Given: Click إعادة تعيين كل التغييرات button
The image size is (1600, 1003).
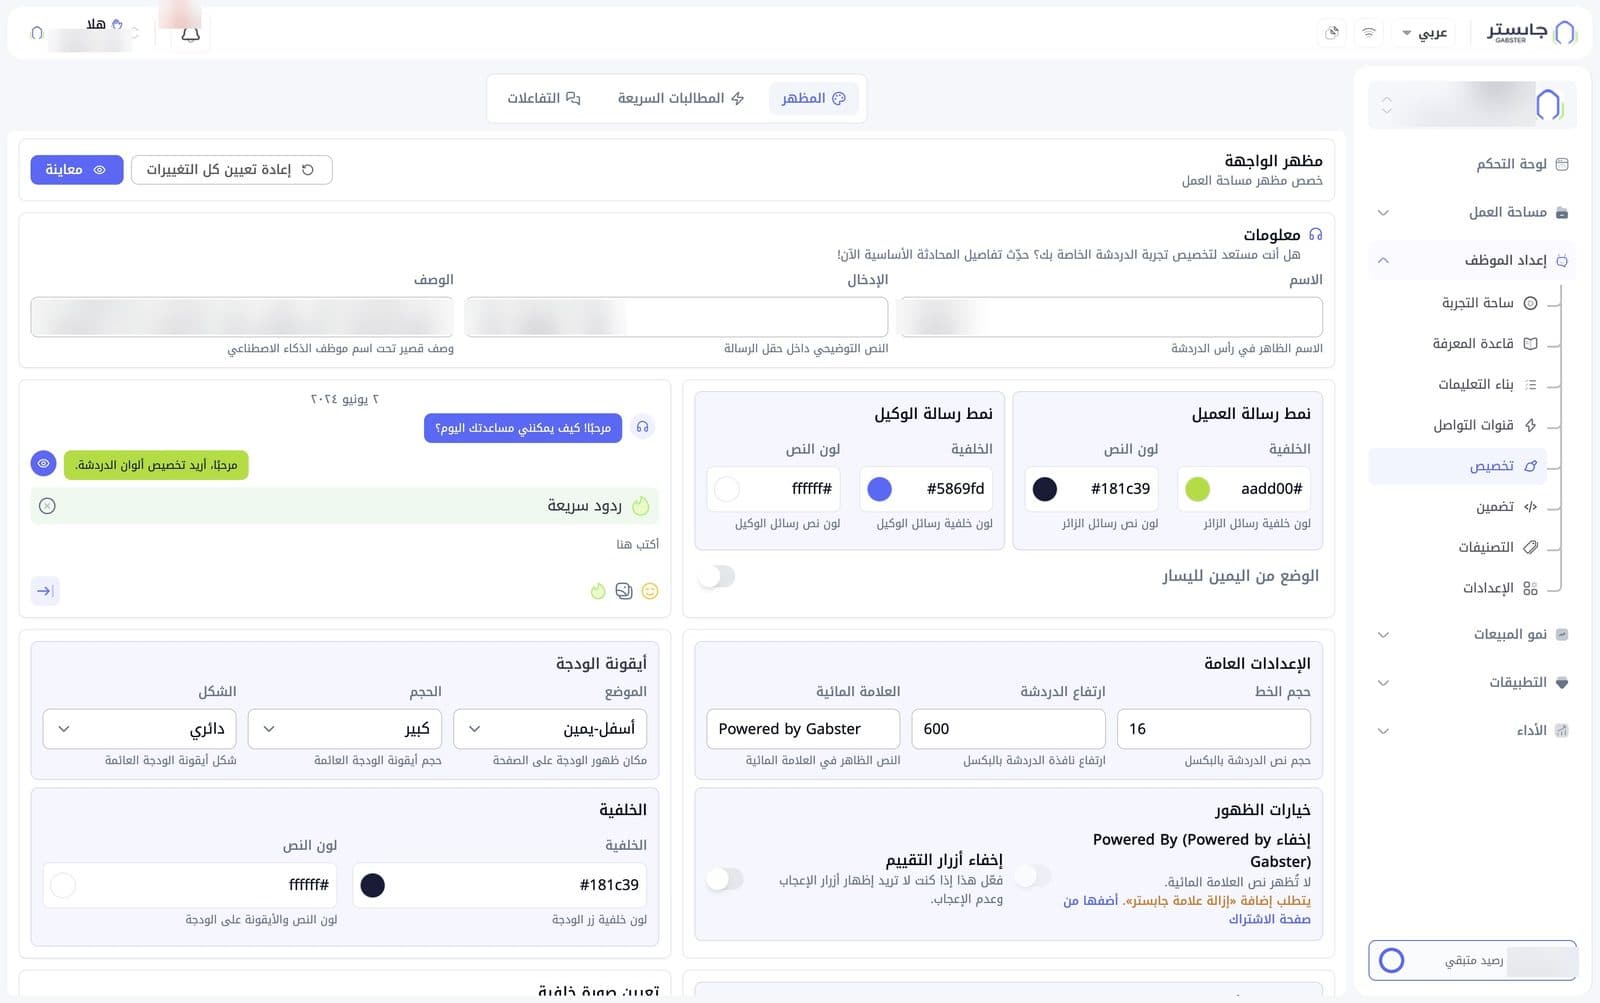Looking at the screenshot, I should click(231, 170).
